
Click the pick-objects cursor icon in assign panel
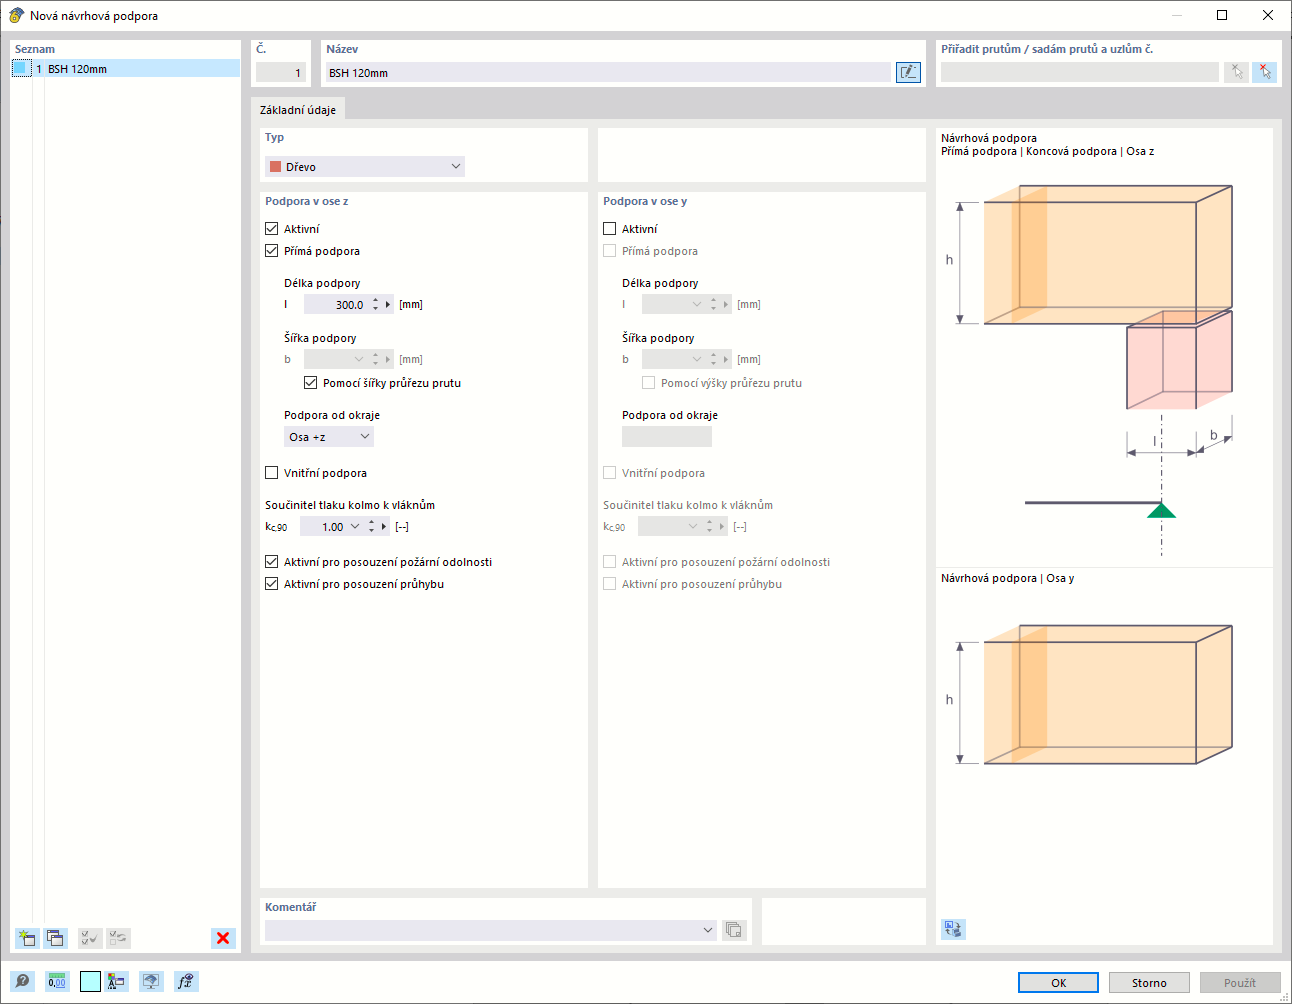click(1236, 72)
